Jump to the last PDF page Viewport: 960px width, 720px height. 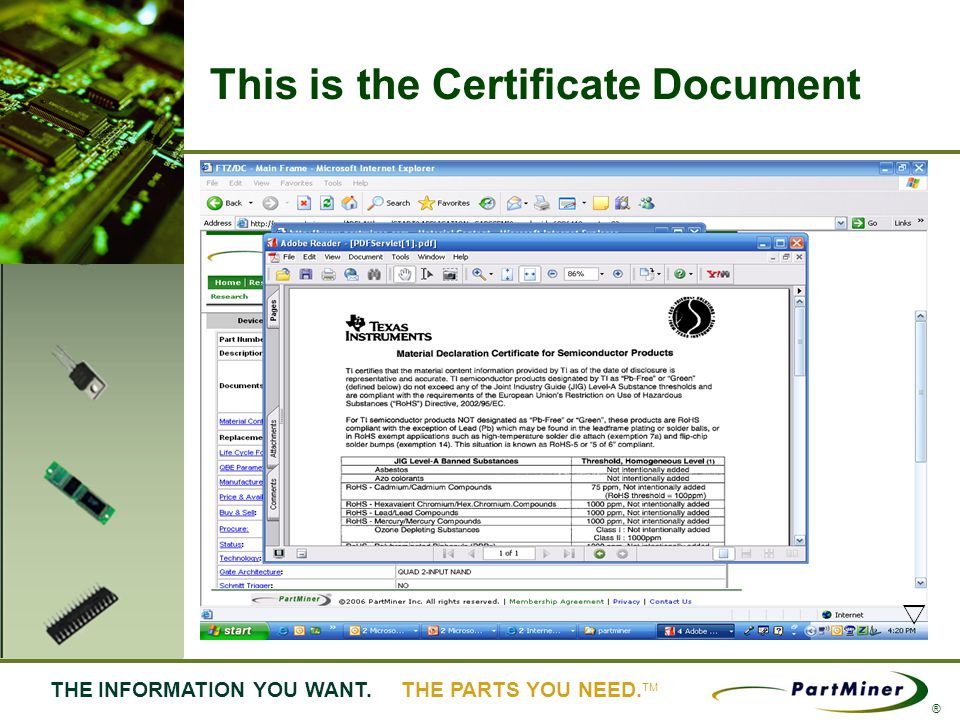pos(569,553)
